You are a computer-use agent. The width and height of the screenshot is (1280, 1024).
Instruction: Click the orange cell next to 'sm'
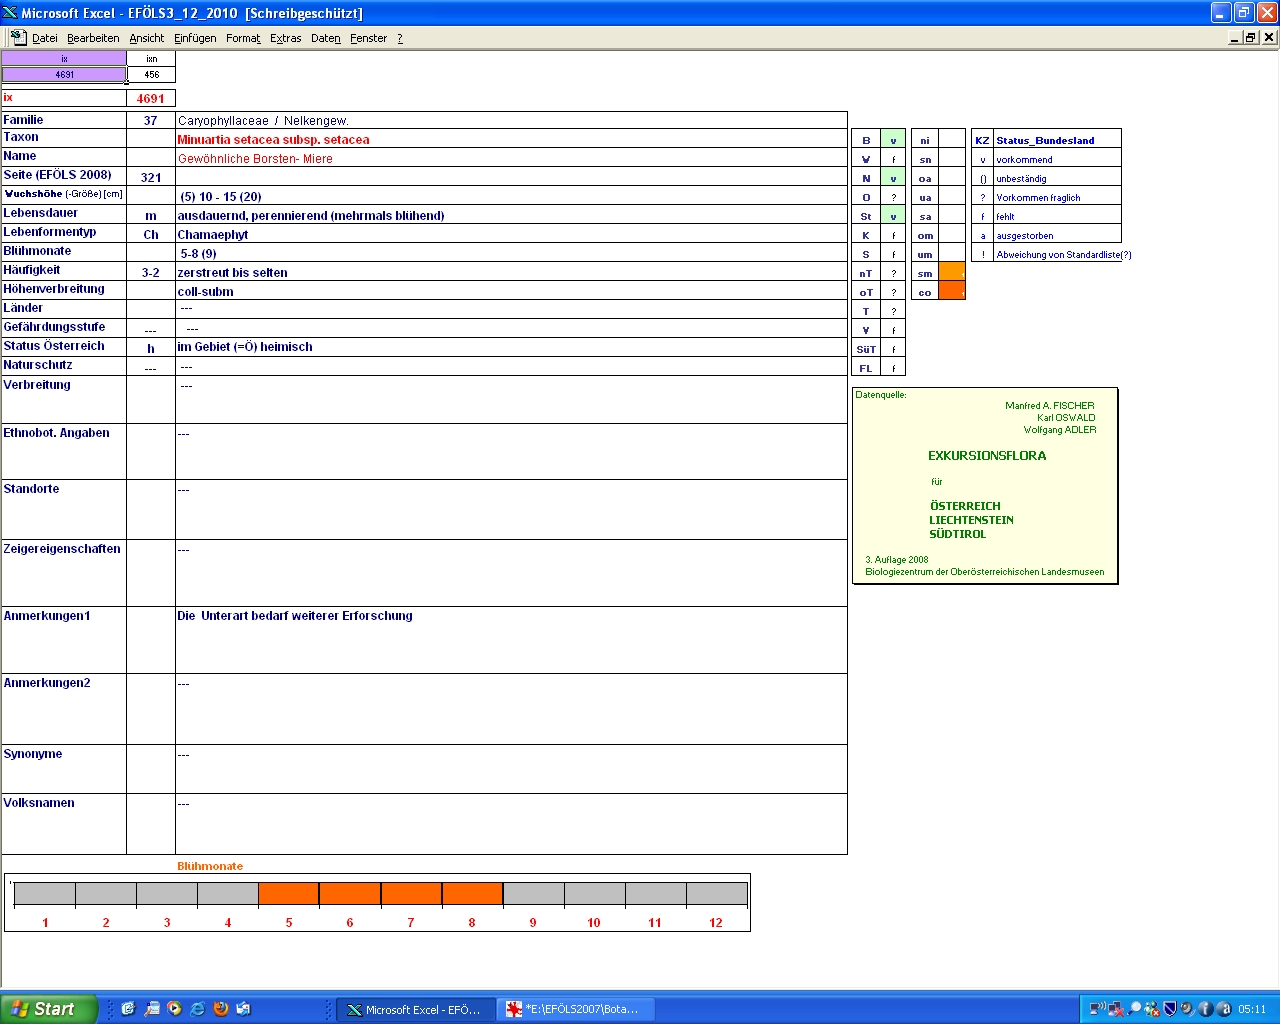click(952, 272)
